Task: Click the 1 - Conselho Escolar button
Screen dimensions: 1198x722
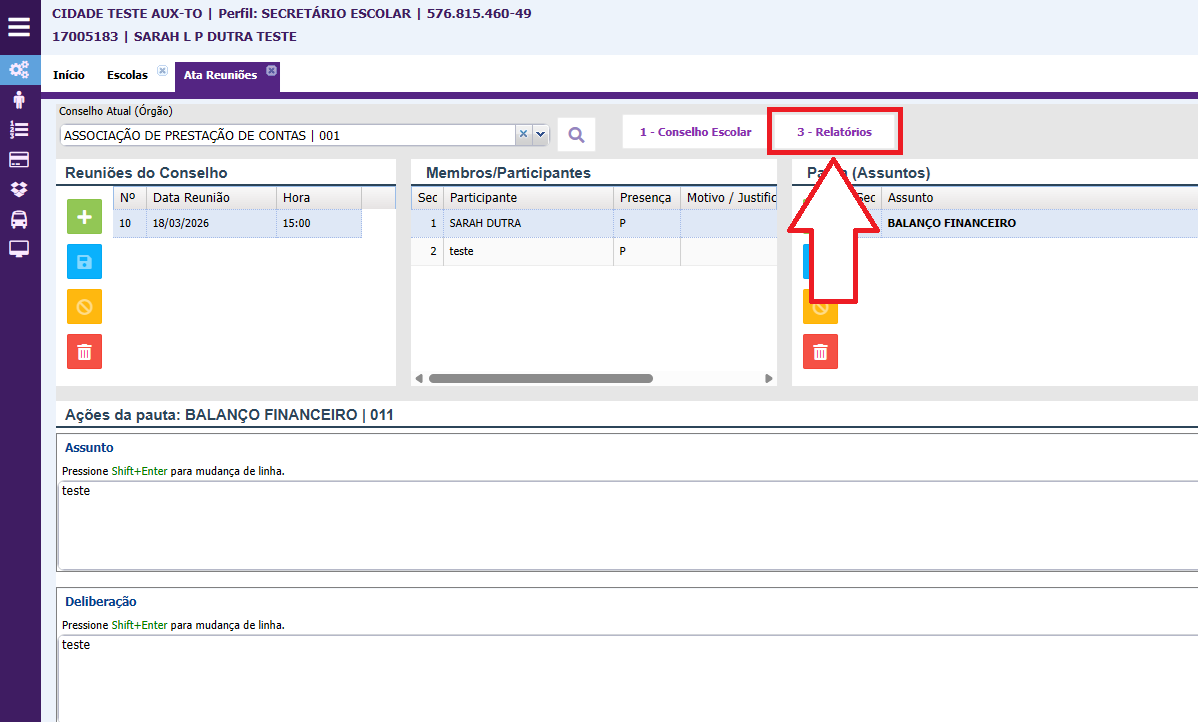Action: point(695,132)
